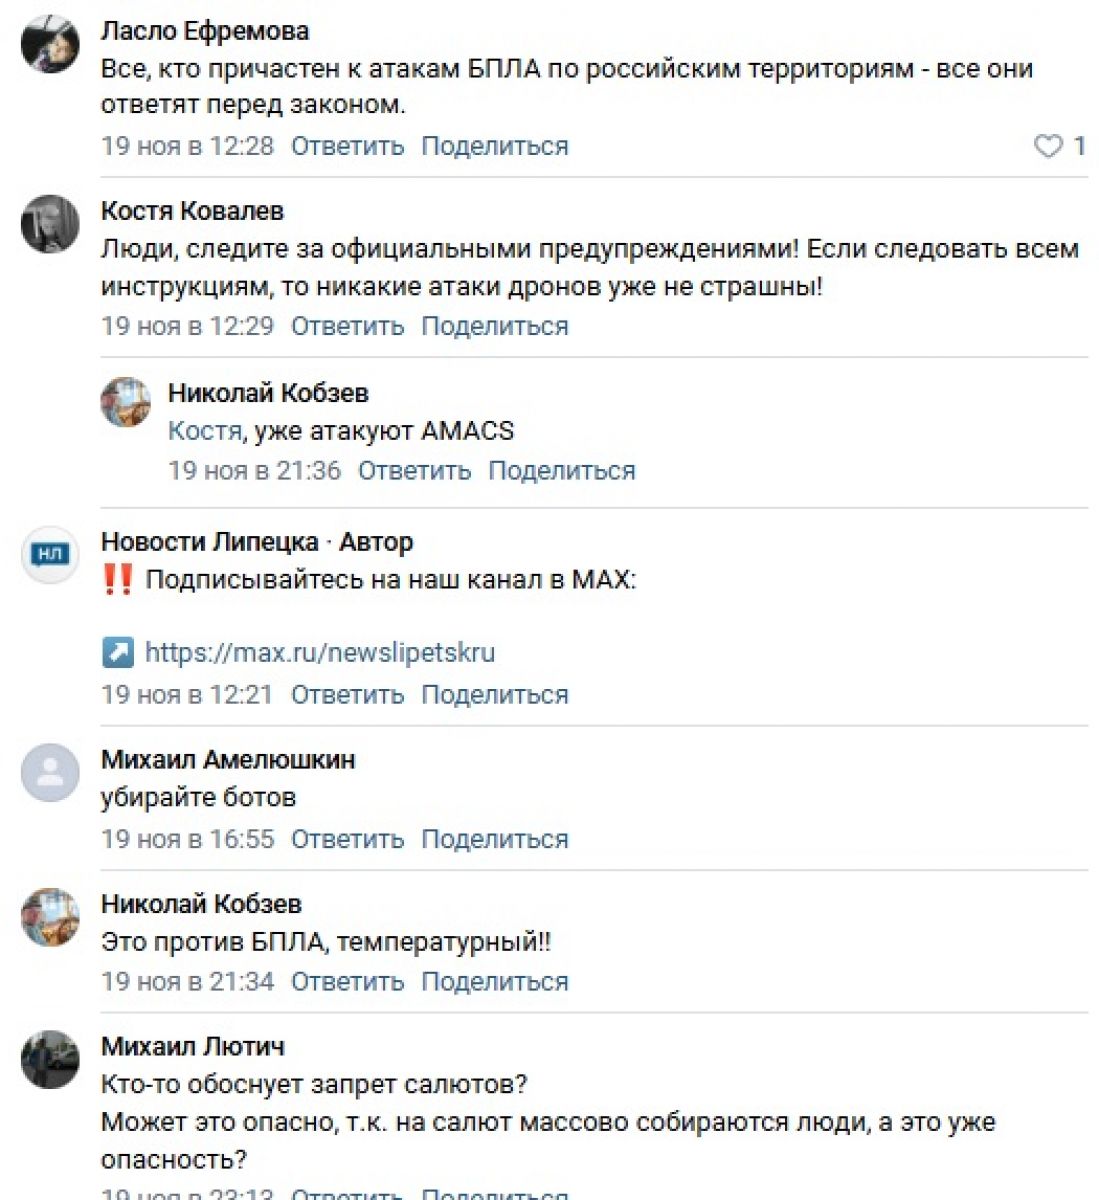This screenshot has width=1099, height=1200.
Task: Share Костя Ковалев's comment
Action: click(x=494, y=326)
